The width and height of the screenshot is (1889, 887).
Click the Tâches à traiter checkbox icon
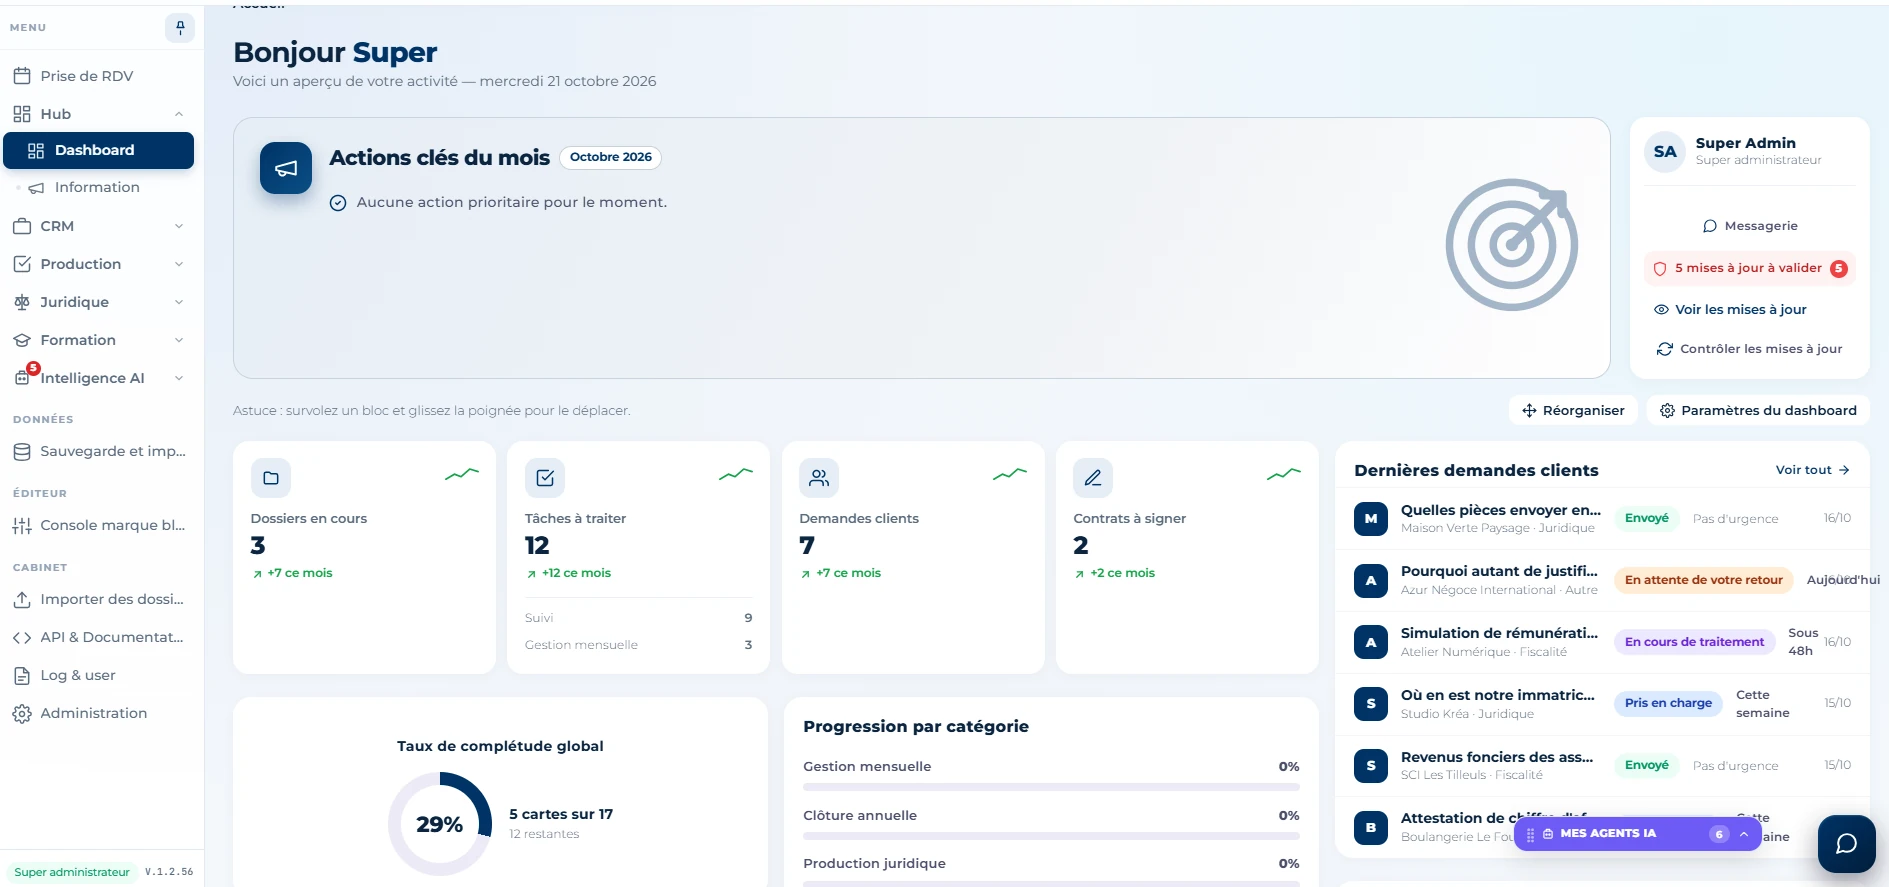[545, 478]
